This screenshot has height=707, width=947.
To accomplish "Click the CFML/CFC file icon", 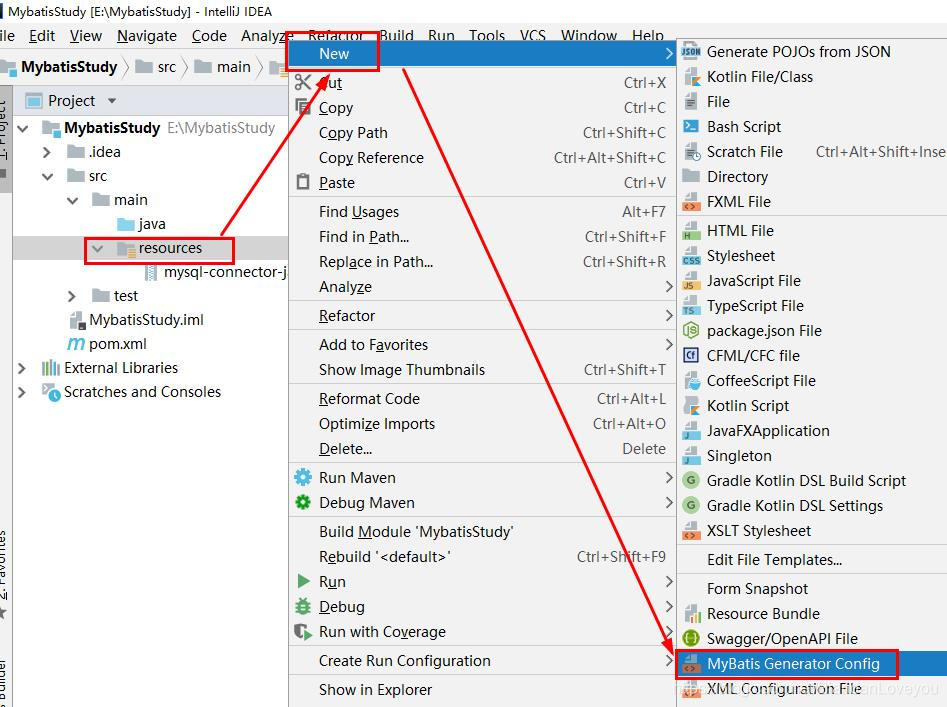I will coord(691,356).
